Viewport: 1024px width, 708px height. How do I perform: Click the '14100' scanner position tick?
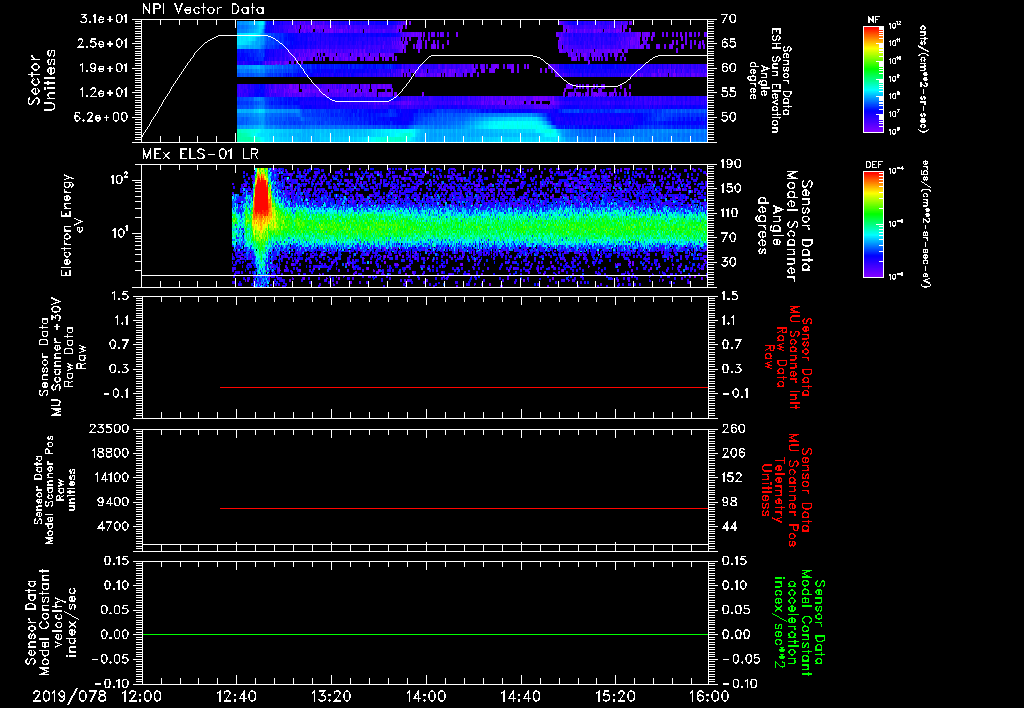tap(109, 477)
